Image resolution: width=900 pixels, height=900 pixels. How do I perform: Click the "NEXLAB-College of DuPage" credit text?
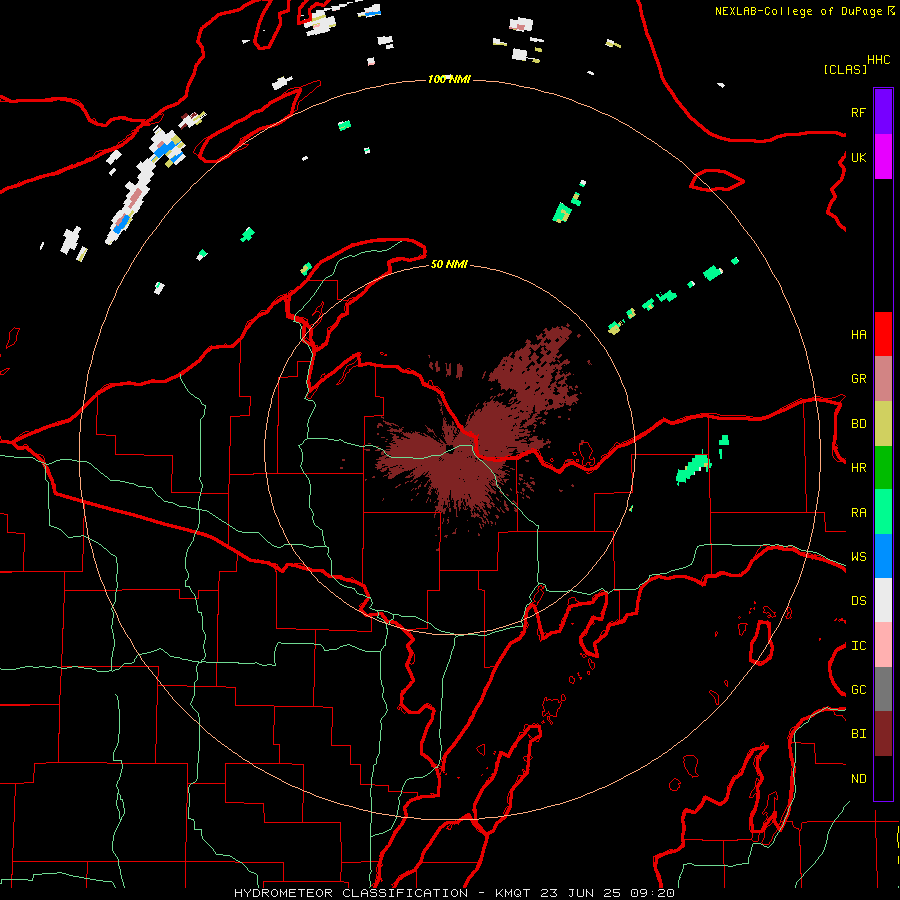(x=798, y=11)
